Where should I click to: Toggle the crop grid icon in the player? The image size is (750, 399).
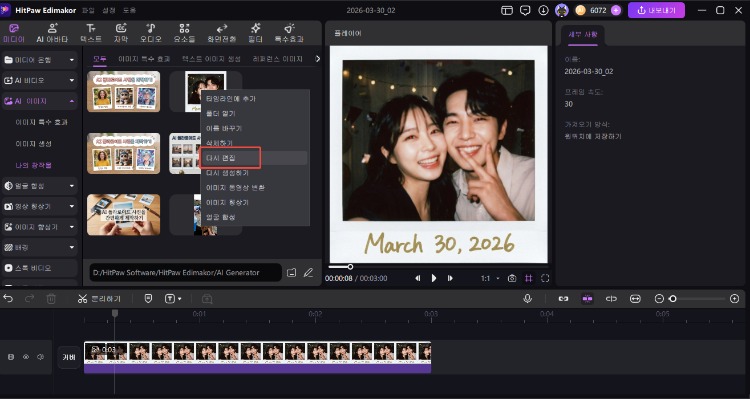click(x=529, y=278)
